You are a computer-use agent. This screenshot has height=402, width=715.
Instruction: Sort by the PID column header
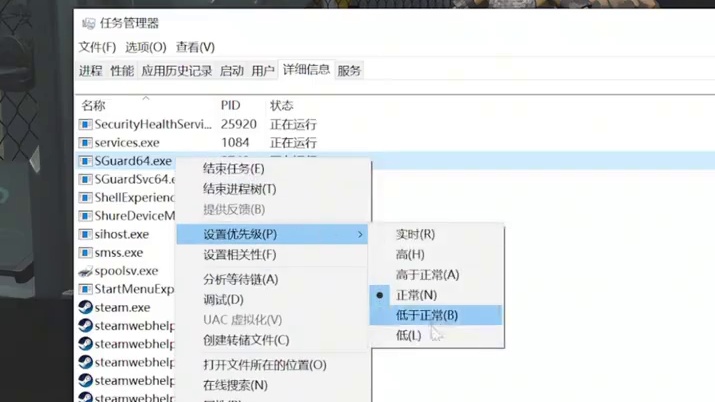click(x=231, y=105)
